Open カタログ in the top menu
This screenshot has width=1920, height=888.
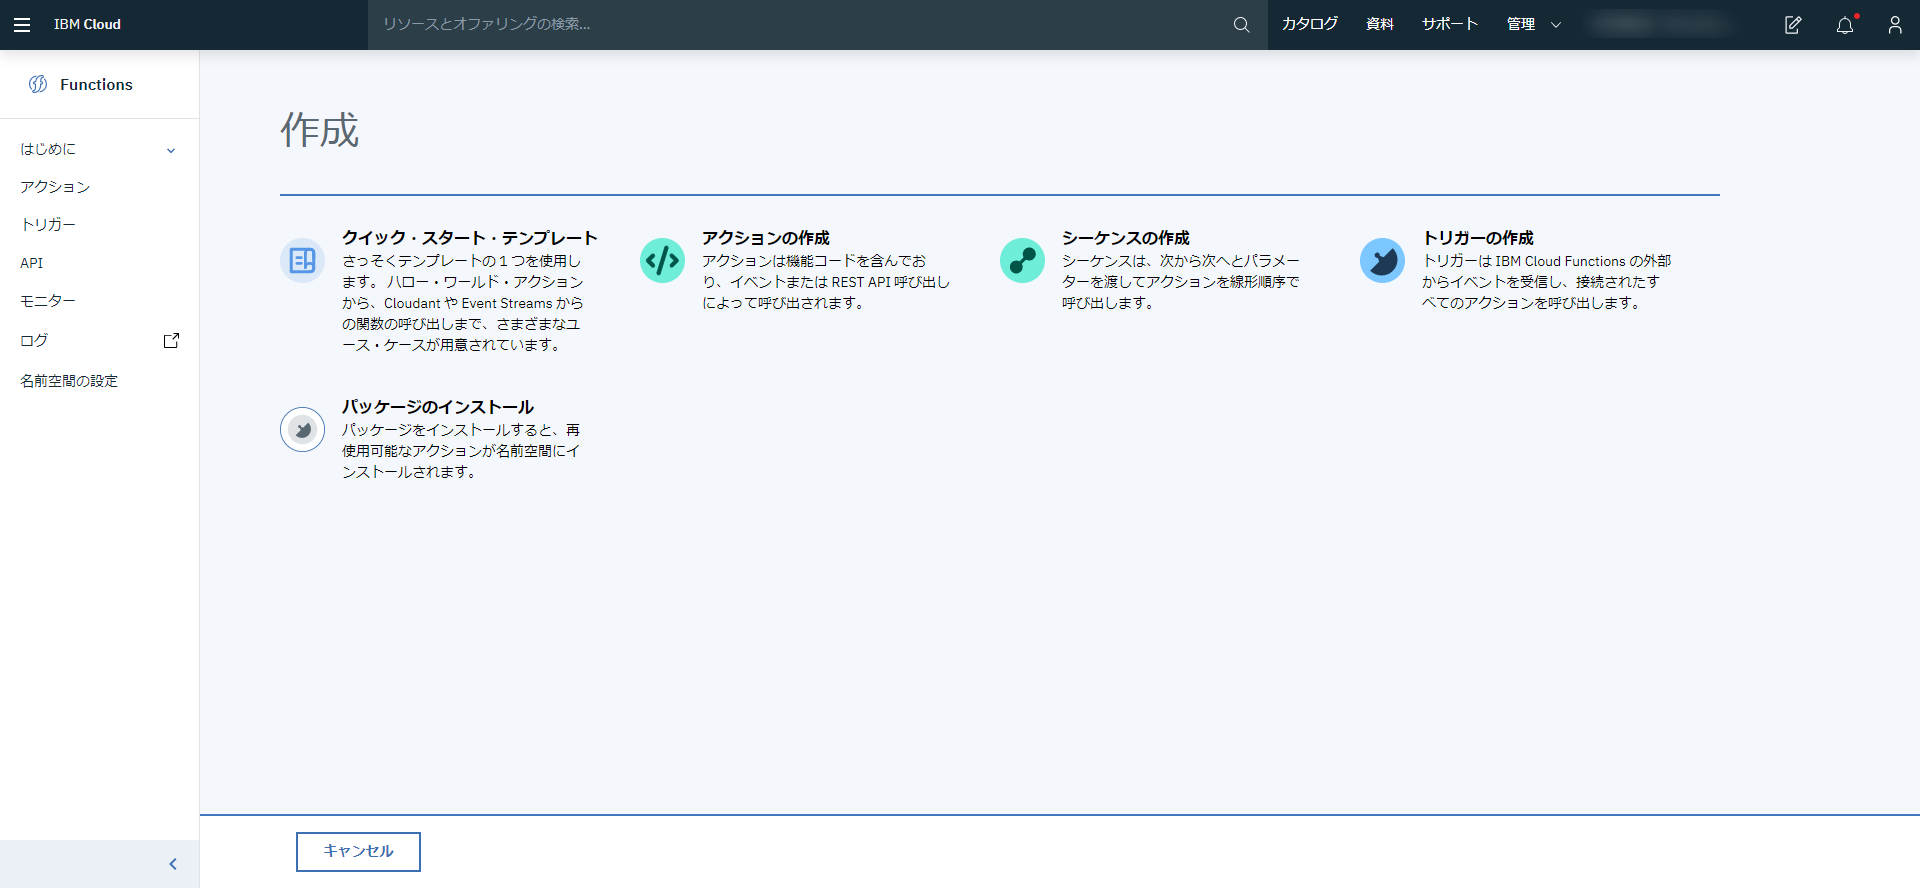[x=1309, y=25]
